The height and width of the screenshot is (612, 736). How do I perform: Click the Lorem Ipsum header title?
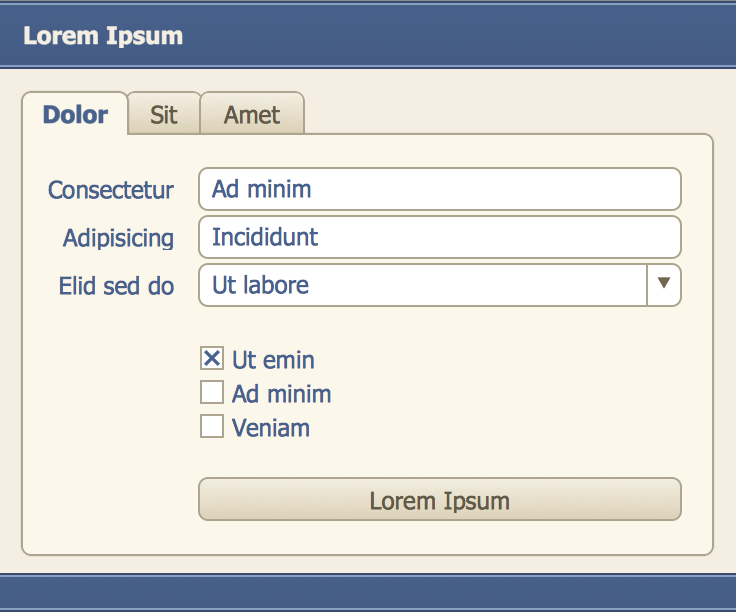coord(103,37)
